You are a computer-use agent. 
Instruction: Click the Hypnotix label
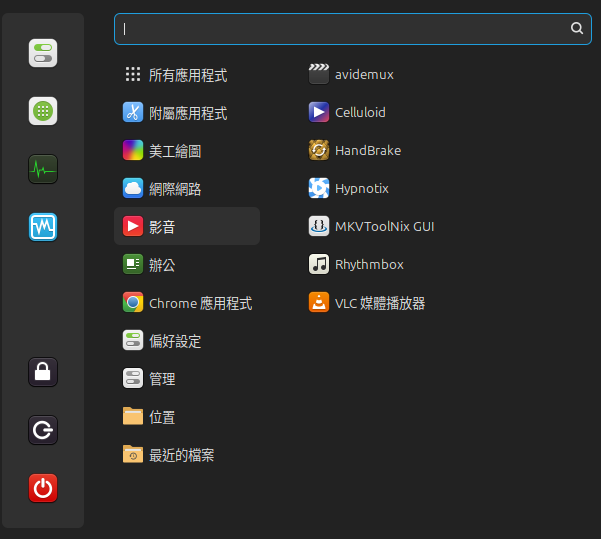point(362,189)
